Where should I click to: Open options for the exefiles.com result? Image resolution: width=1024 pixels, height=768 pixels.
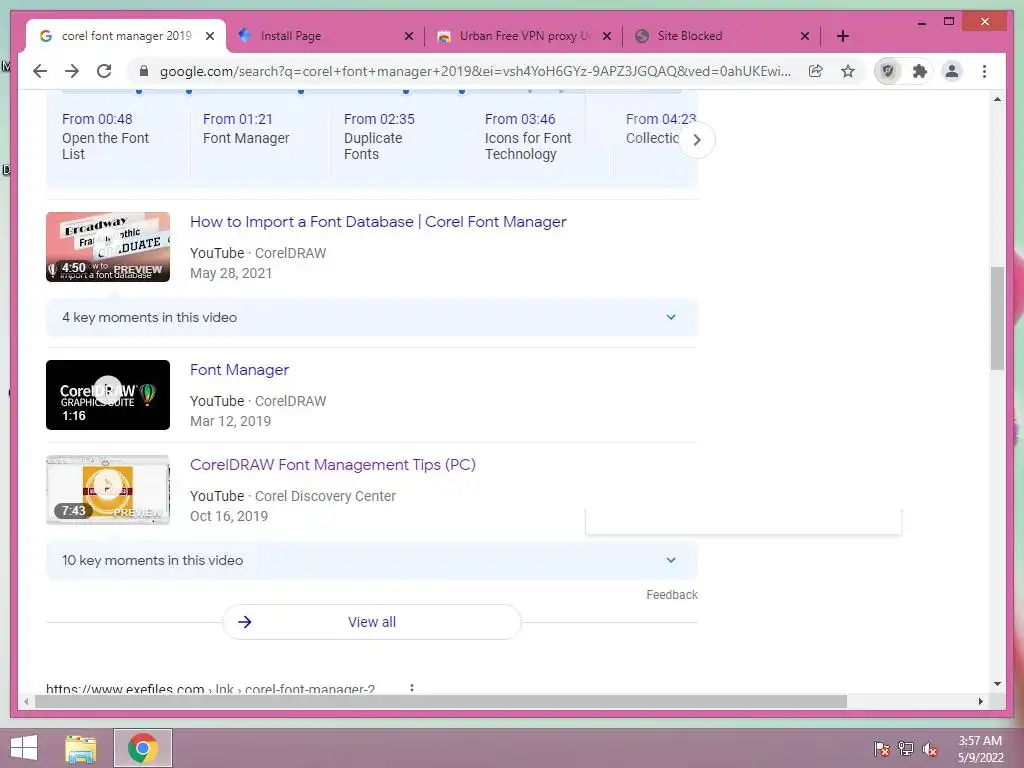(411, 688)
